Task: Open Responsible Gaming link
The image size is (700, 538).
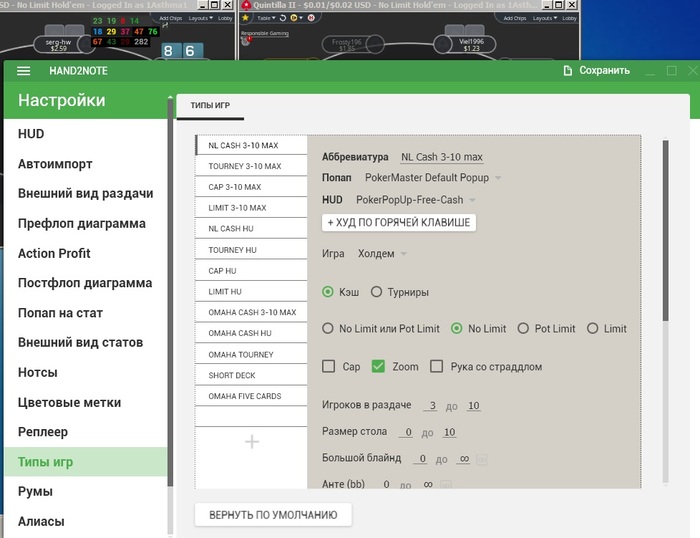Action: point(265,33)
